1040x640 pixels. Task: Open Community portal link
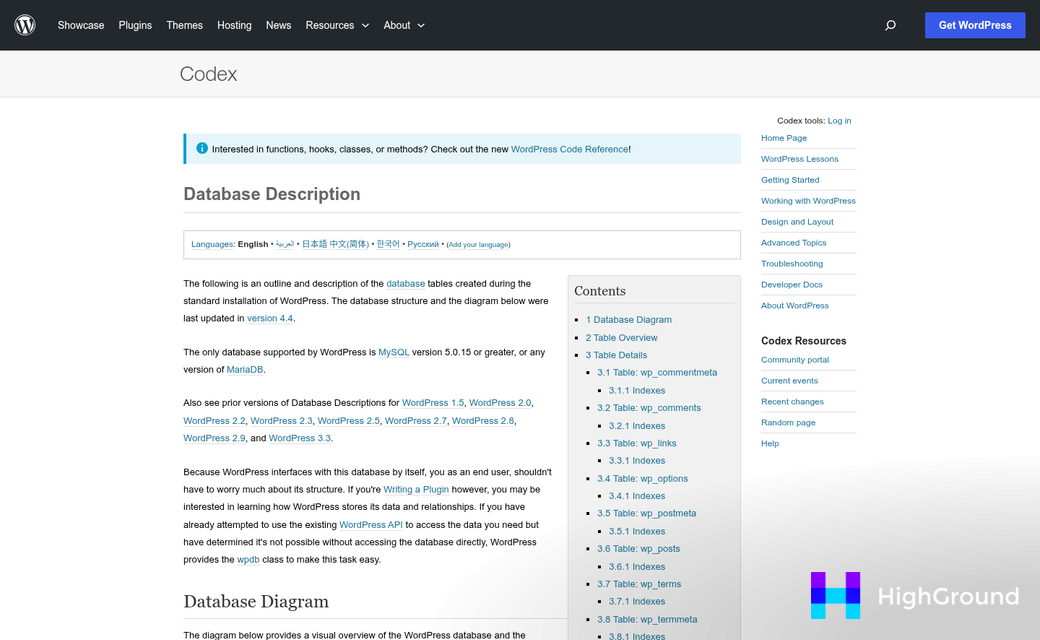coord(795,360)
